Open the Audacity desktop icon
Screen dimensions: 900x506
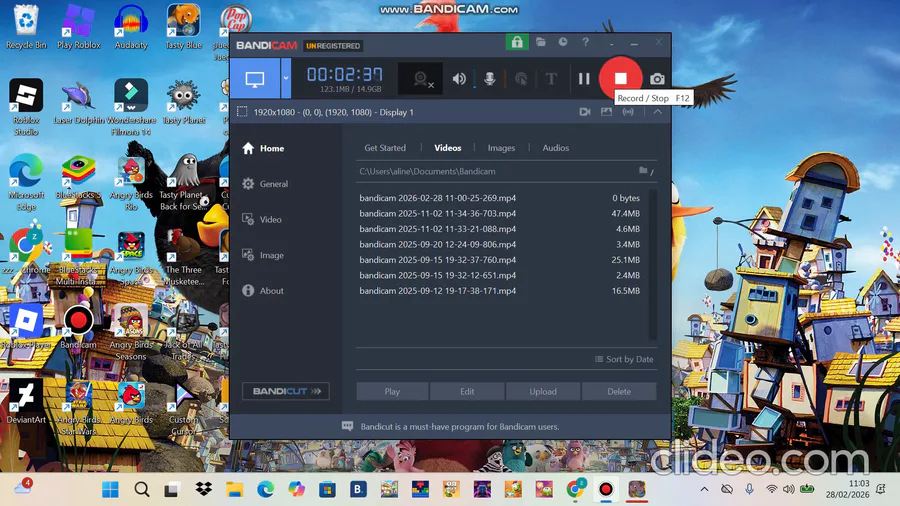(131, 26)
